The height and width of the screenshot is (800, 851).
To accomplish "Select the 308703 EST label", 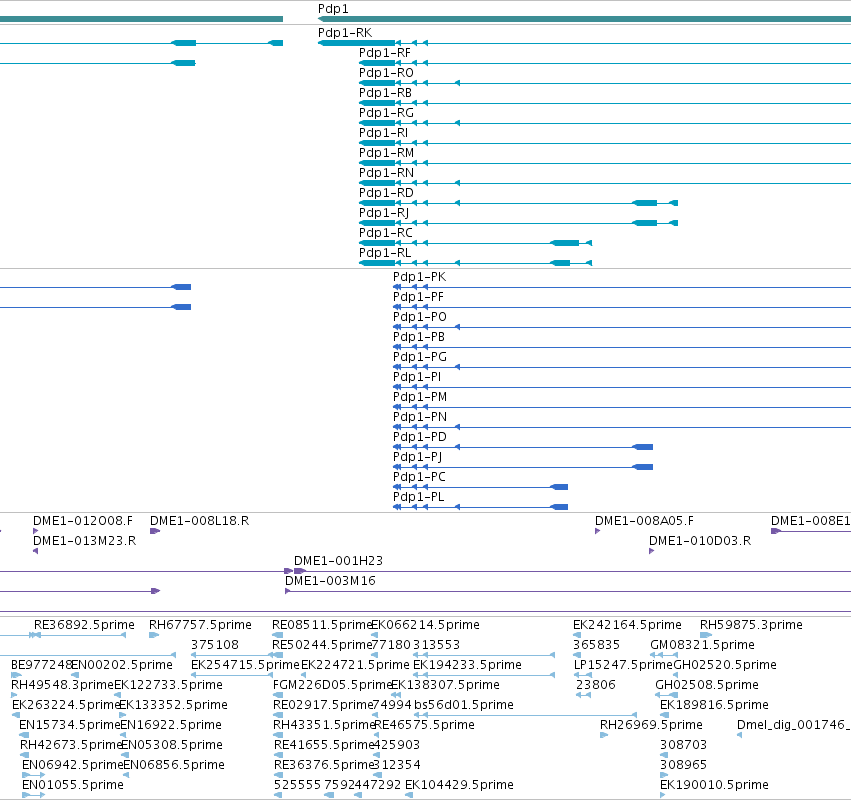I will [x=683, y=745].
